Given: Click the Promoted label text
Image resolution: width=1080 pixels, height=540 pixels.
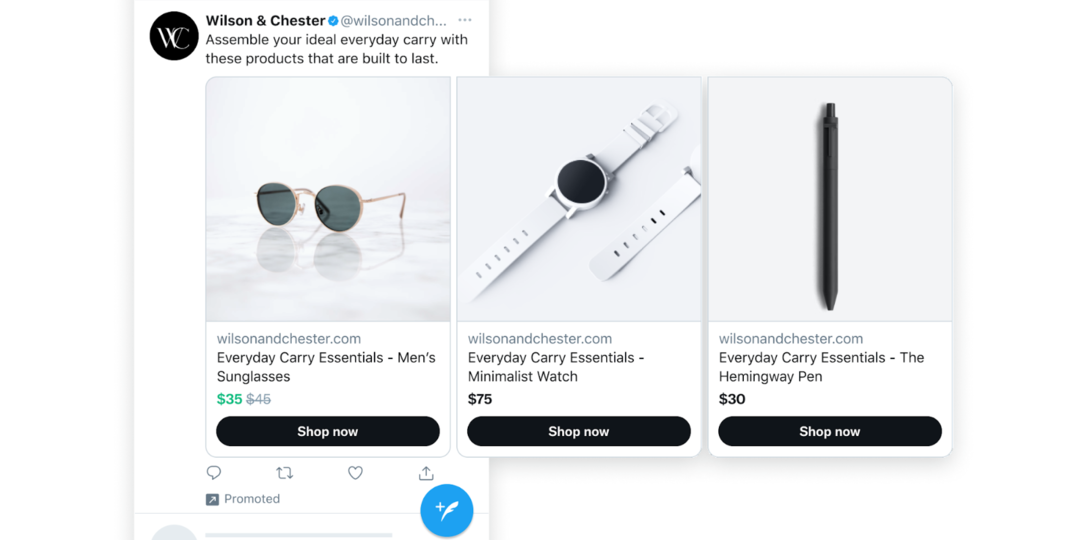Looking at the screenshot, I should [x=252, y=499].
